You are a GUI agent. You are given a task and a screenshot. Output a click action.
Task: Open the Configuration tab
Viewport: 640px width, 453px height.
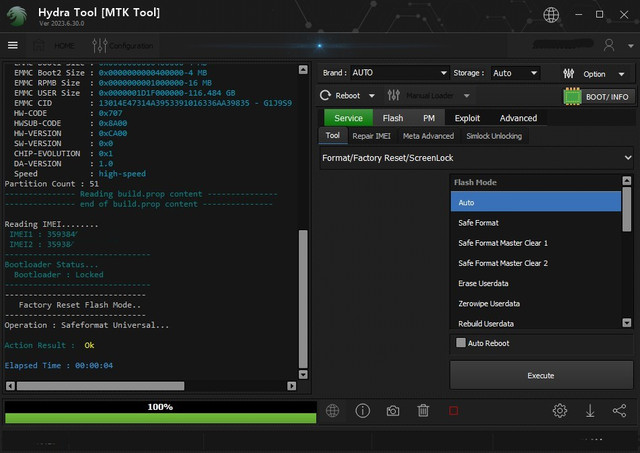122,45
